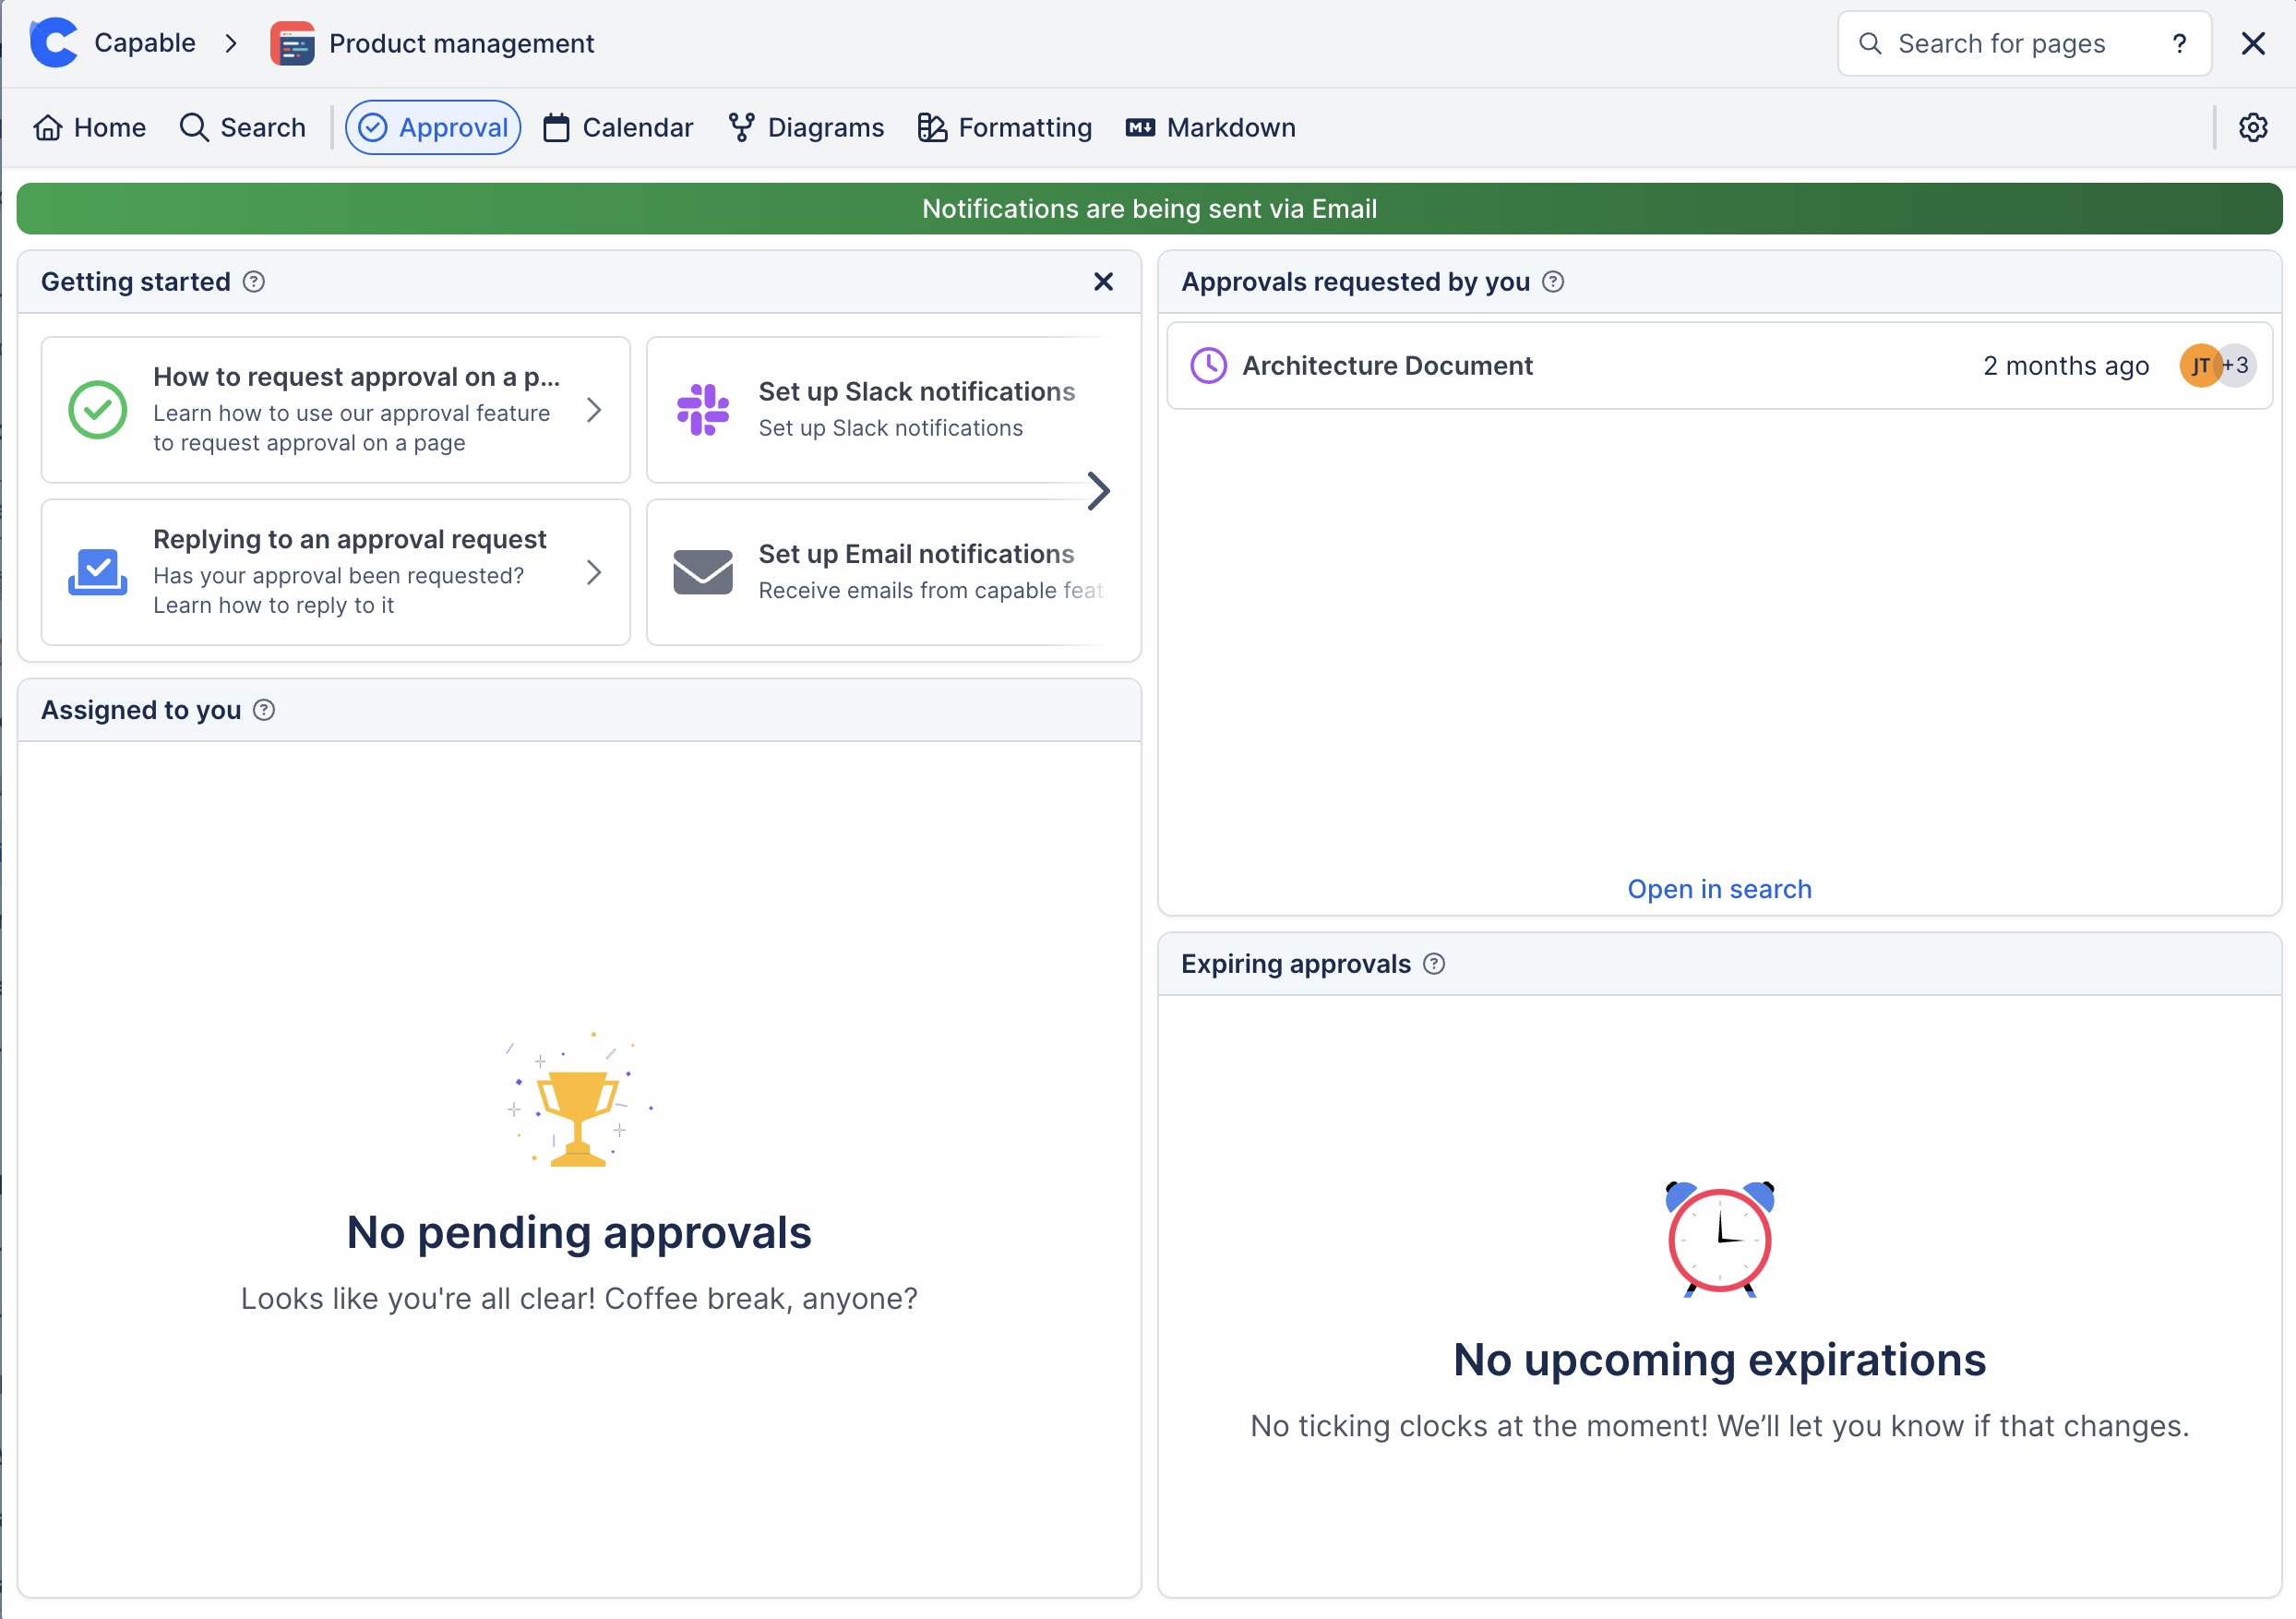Open the Diagrams tab
The height and width of the screenshot is (1619, 2296).
pos(806,127)
